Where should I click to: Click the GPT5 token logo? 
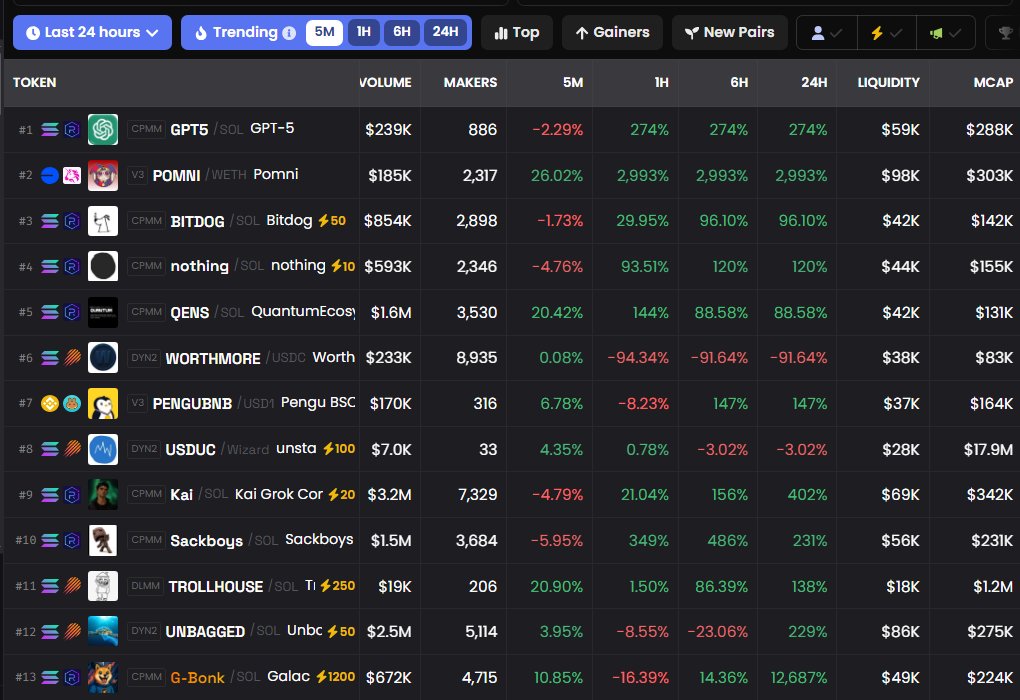pyautogui.click(x=103, y=129)
